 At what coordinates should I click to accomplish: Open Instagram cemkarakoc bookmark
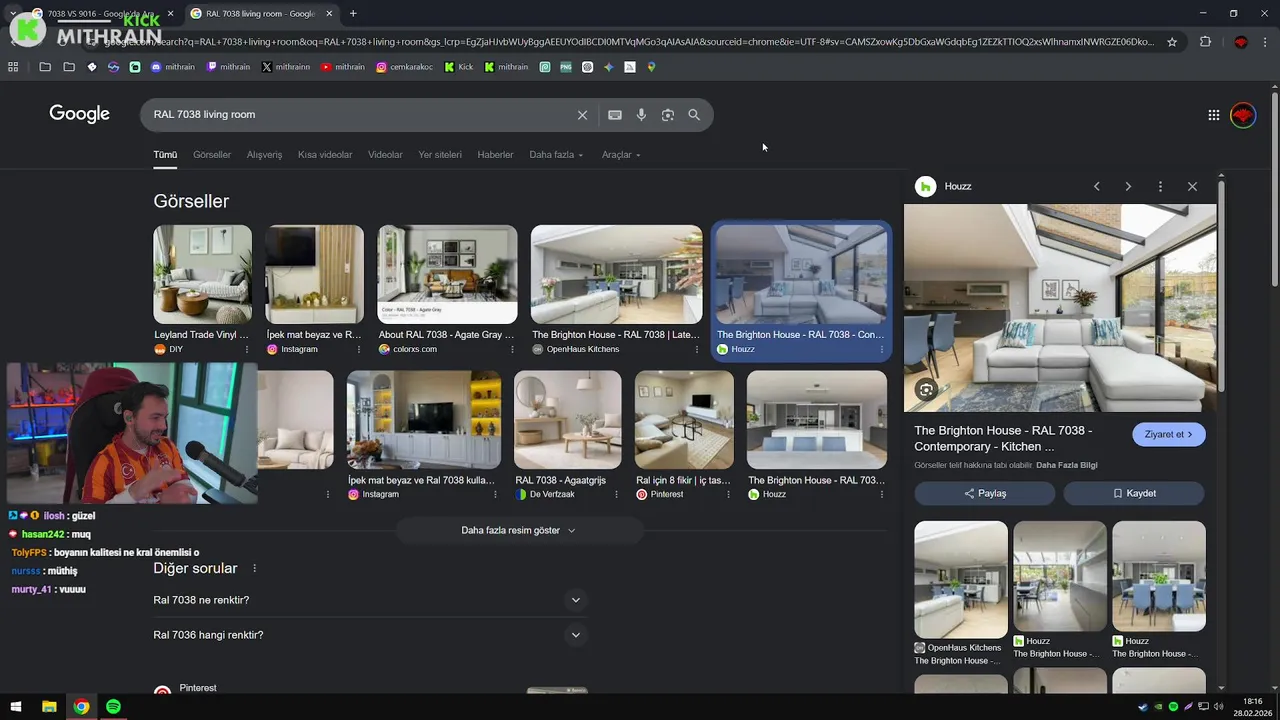click(x=405, y=67)
